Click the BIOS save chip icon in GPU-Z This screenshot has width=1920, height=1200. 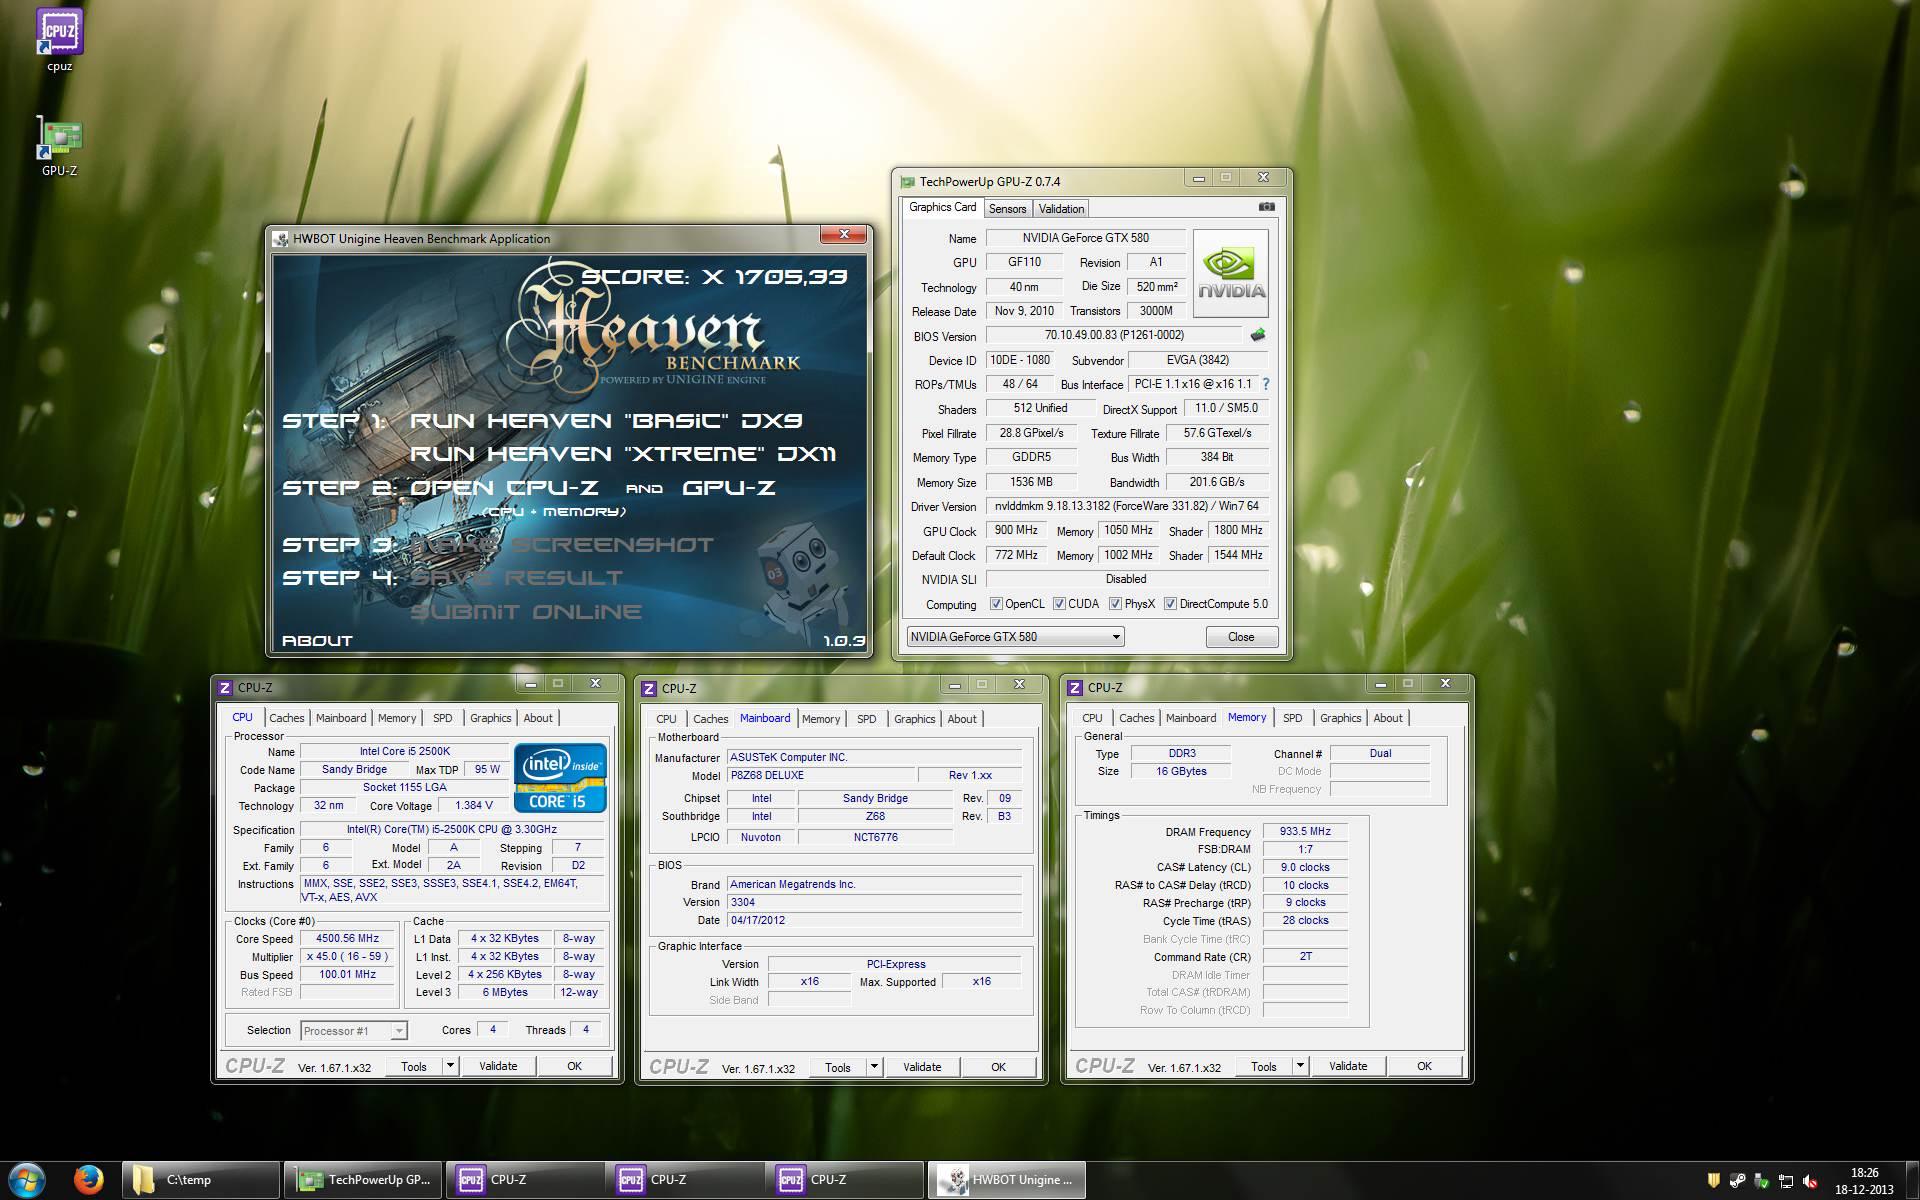coord(1258,335)
